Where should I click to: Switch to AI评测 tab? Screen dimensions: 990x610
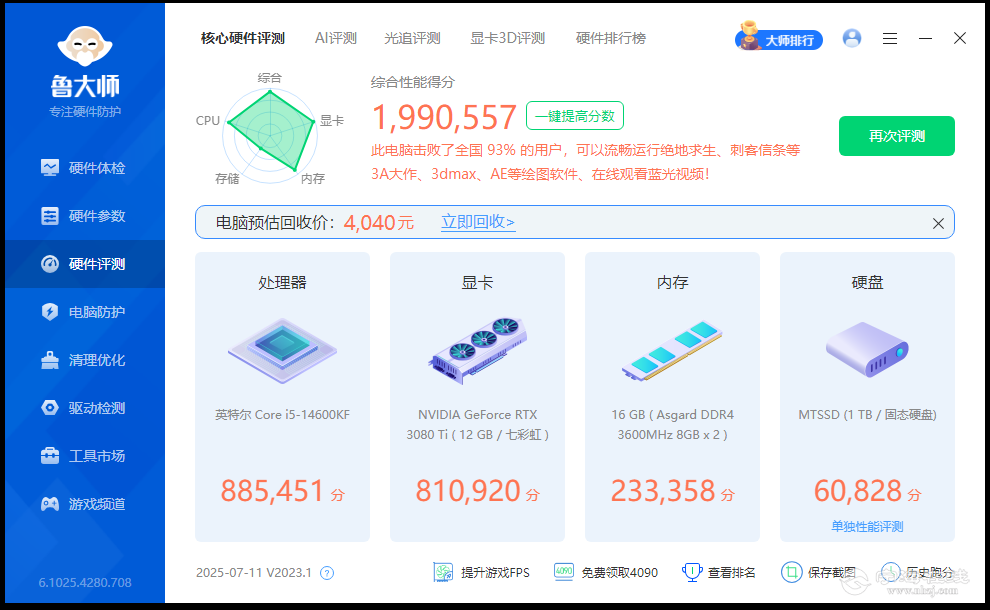point(336,39)
